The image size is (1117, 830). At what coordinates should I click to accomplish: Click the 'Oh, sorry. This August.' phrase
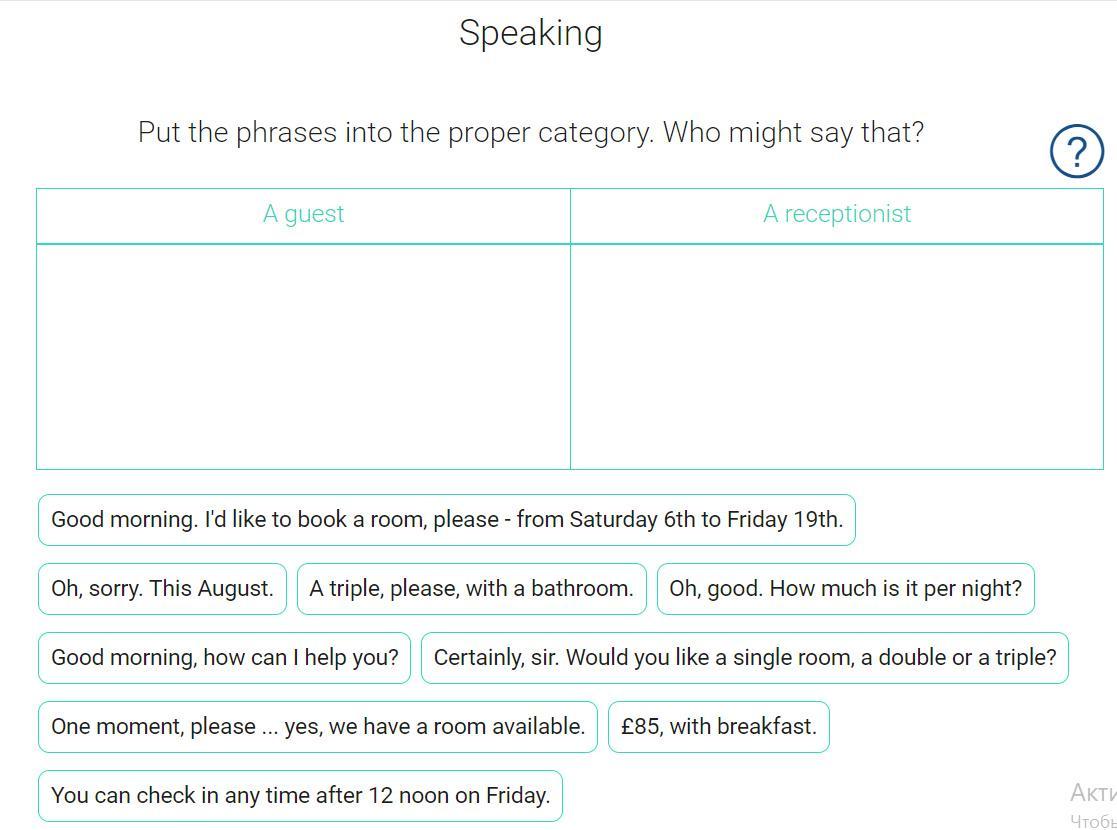[x=162, y=589]
